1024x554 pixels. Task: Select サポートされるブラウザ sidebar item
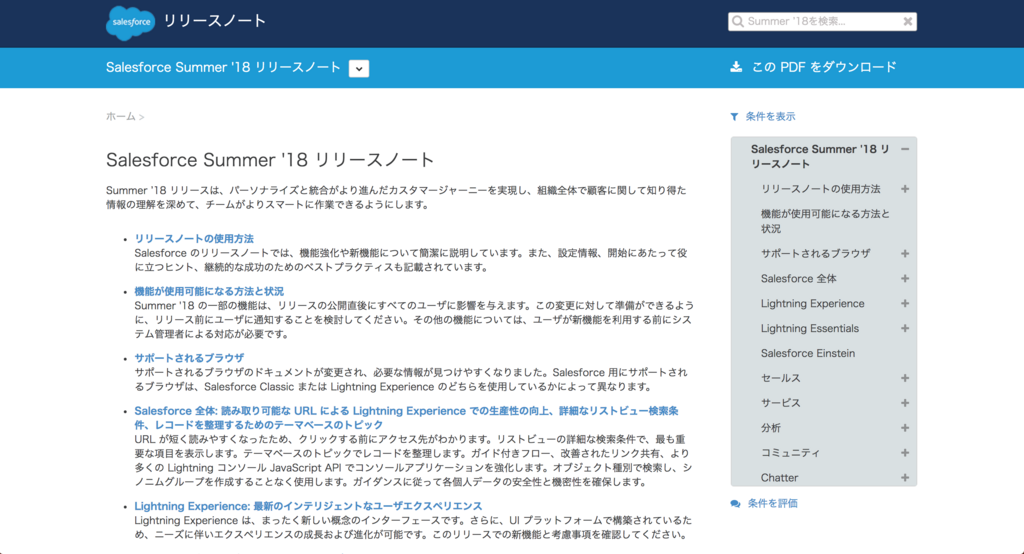click(815, 253)
